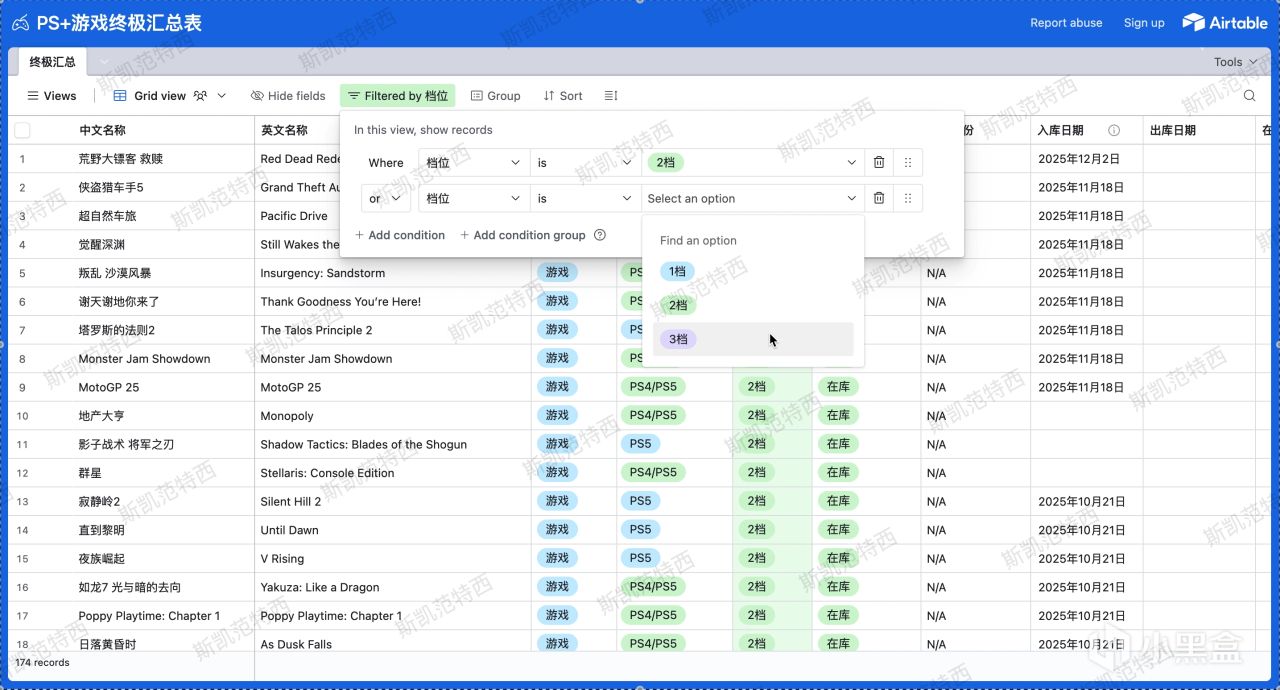The image size is (1280, 690).
Task: Change the 'or' conjunction dropdown
Action: (x=386, y=198)
